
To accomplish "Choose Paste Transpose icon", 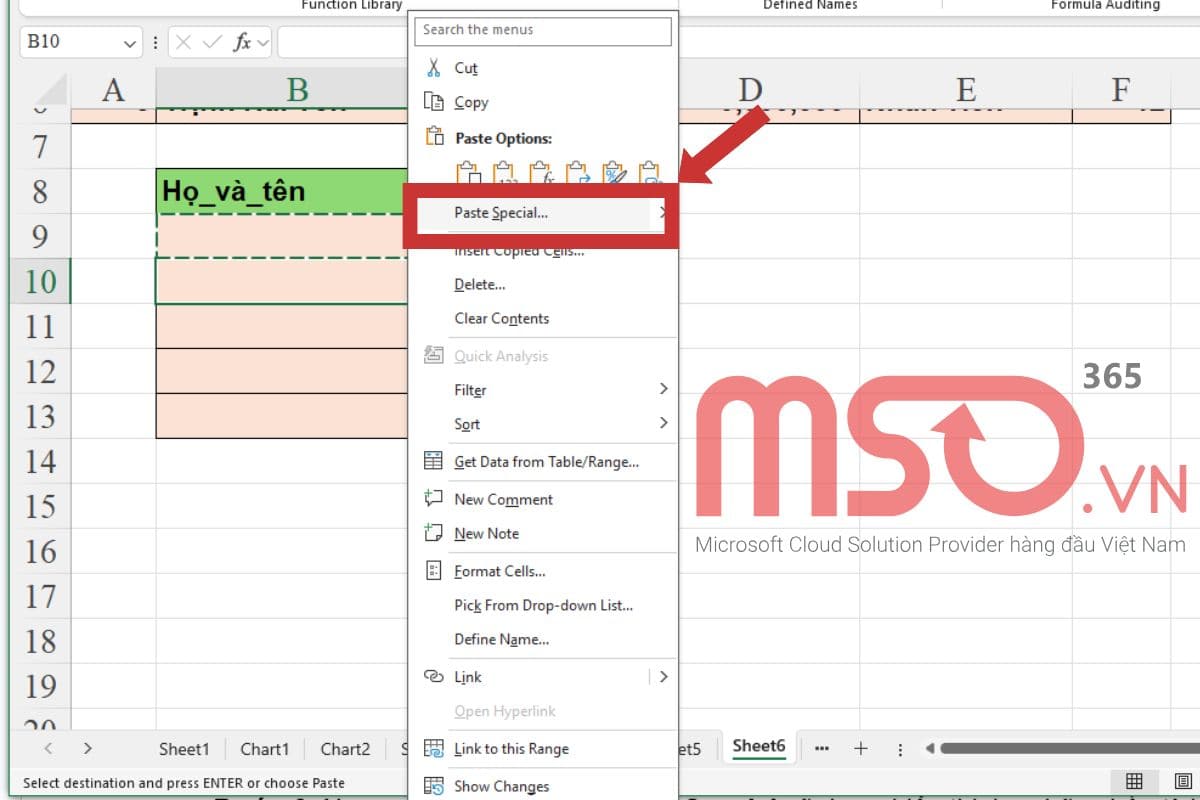I will click(577, 173).
